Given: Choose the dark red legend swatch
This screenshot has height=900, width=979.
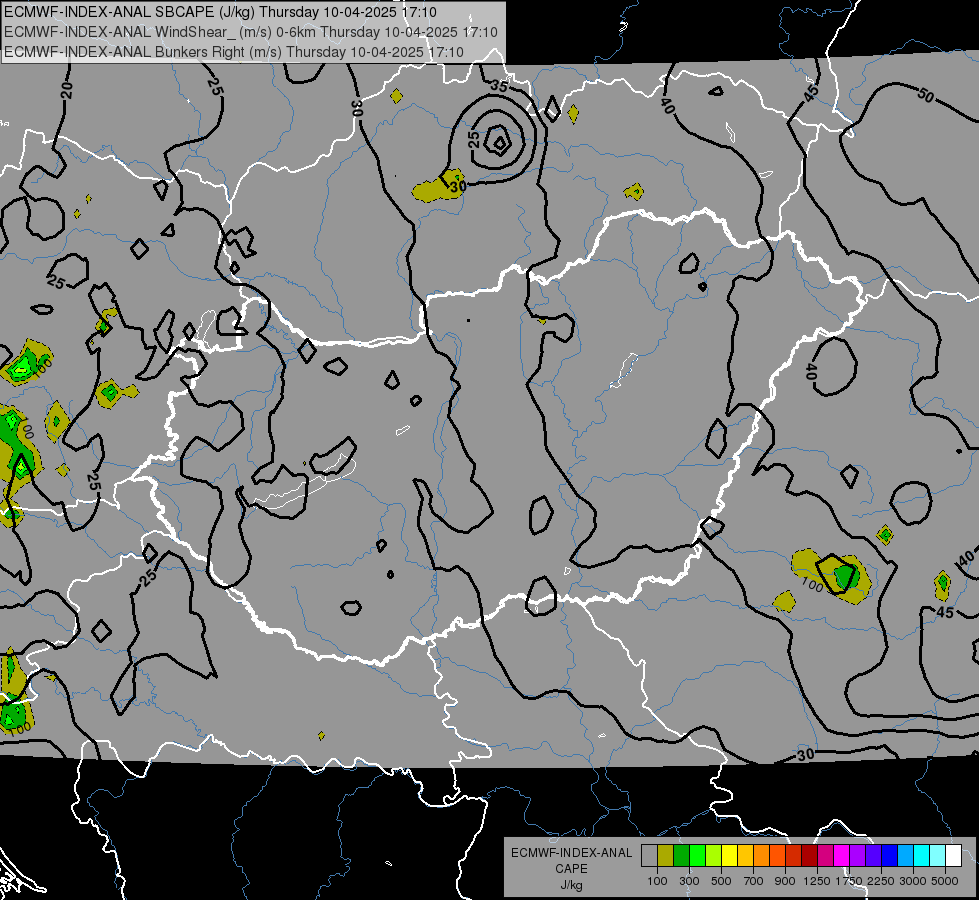Looking at the screenshot, I should tap(809, 856).
